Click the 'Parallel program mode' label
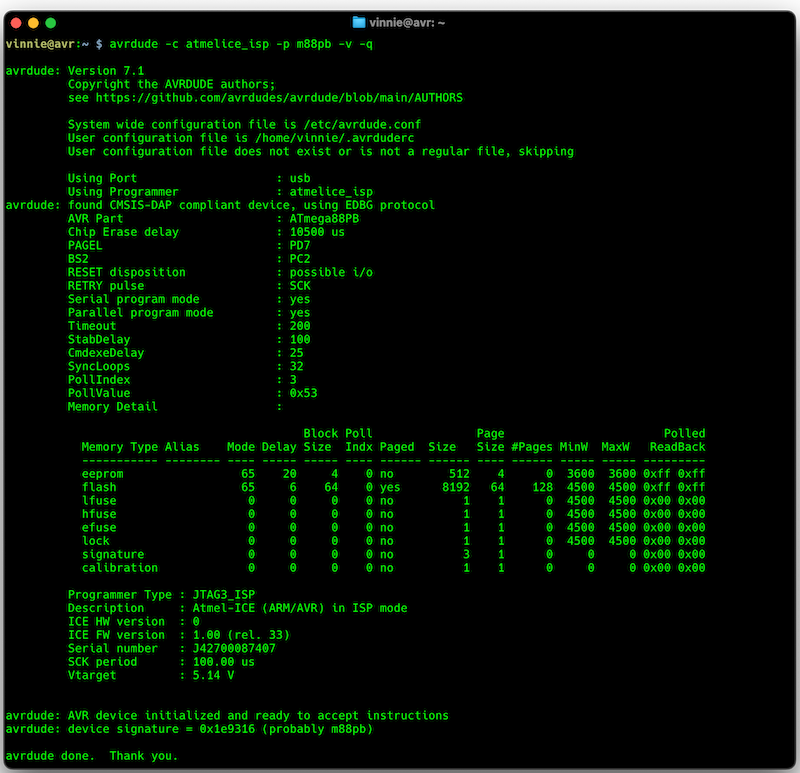Image resolution: width=800 pixels, height=773 pixels. click(x=141, y=313)
